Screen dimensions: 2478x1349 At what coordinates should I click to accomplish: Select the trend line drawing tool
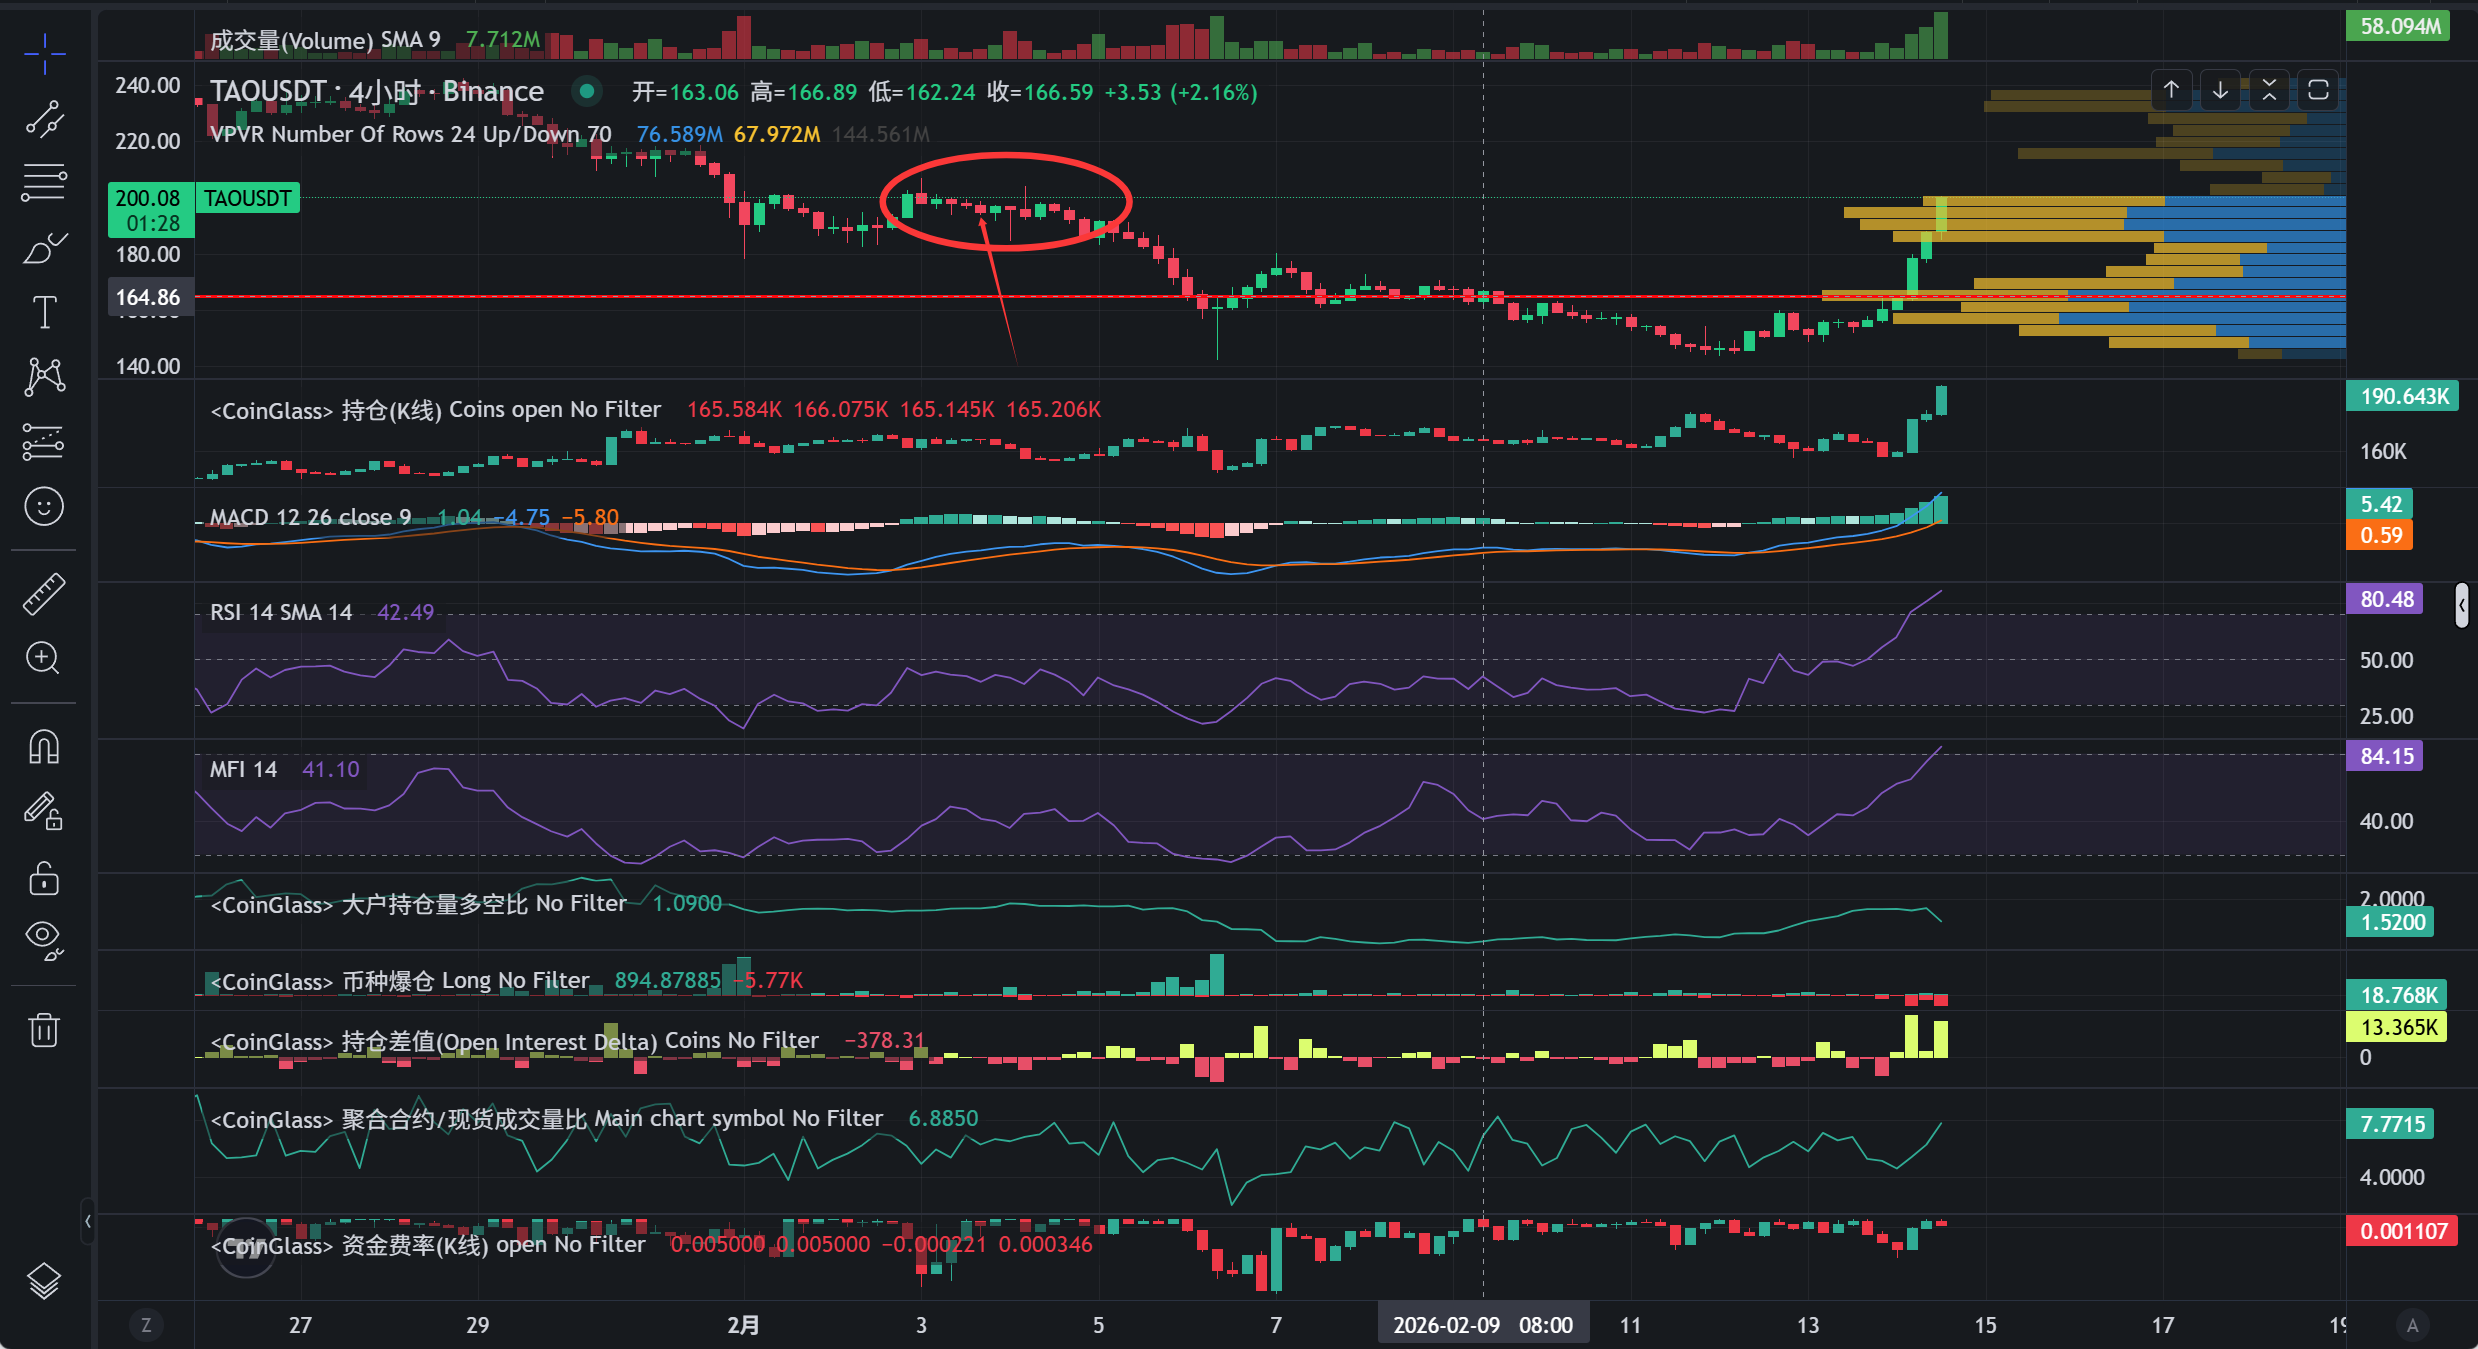tap(44, 119)
